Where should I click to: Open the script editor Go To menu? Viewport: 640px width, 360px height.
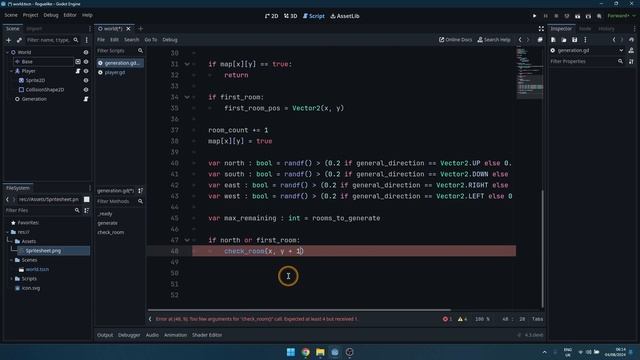coord(151,40)
